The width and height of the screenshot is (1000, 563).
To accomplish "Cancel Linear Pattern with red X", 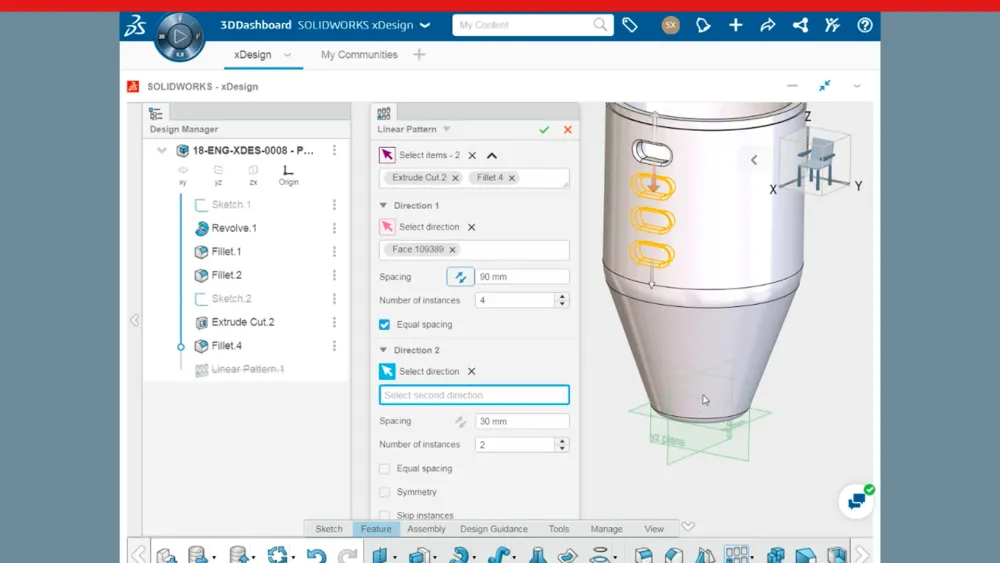I will (568, 129).
